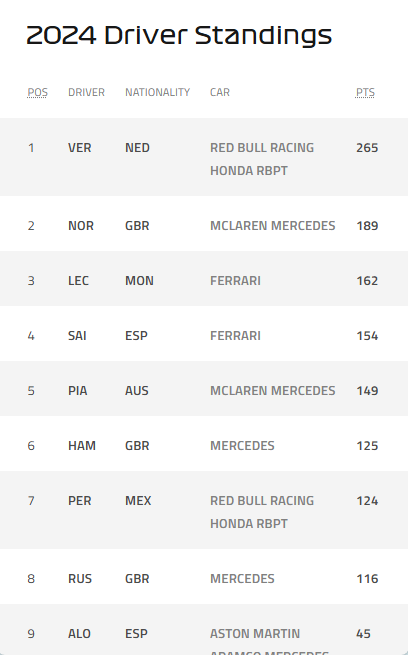This screenshot has height=655, width=408.
Task: Click the Ferrari team link in LEC's row
Action: tap(235, 281)
